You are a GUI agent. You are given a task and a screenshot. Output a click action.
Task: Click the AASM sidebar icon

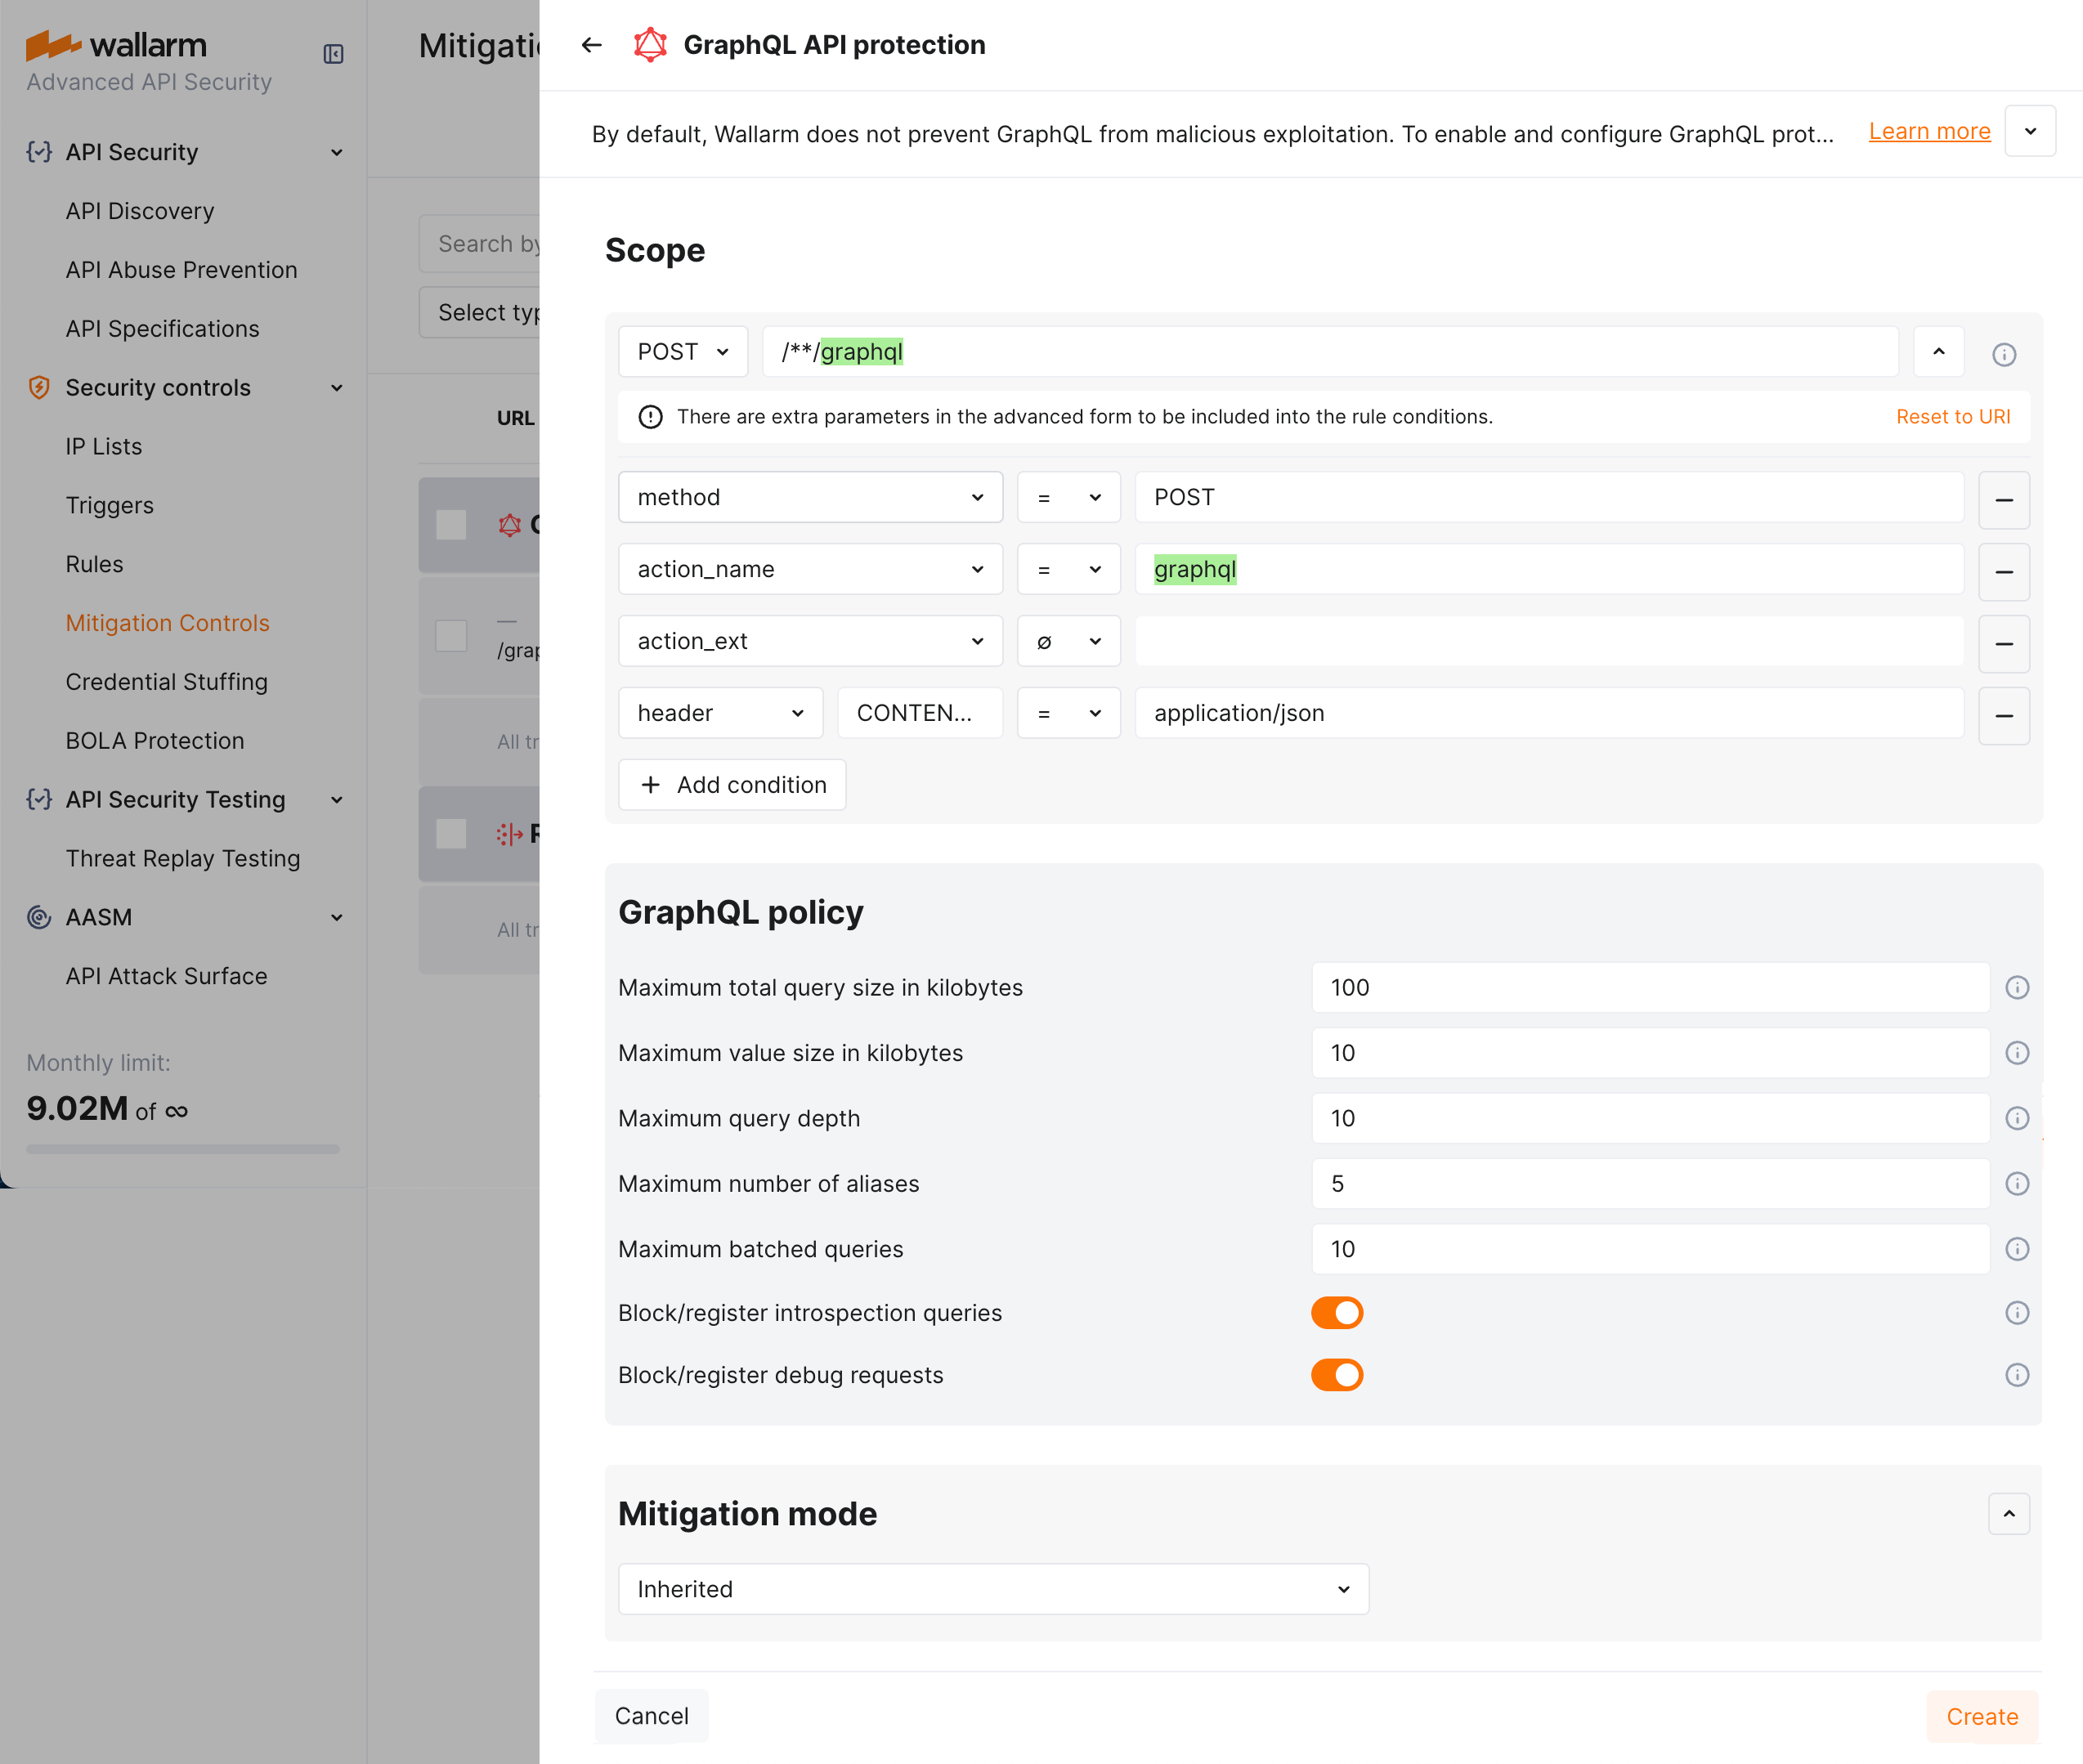(x=39, y=917)
